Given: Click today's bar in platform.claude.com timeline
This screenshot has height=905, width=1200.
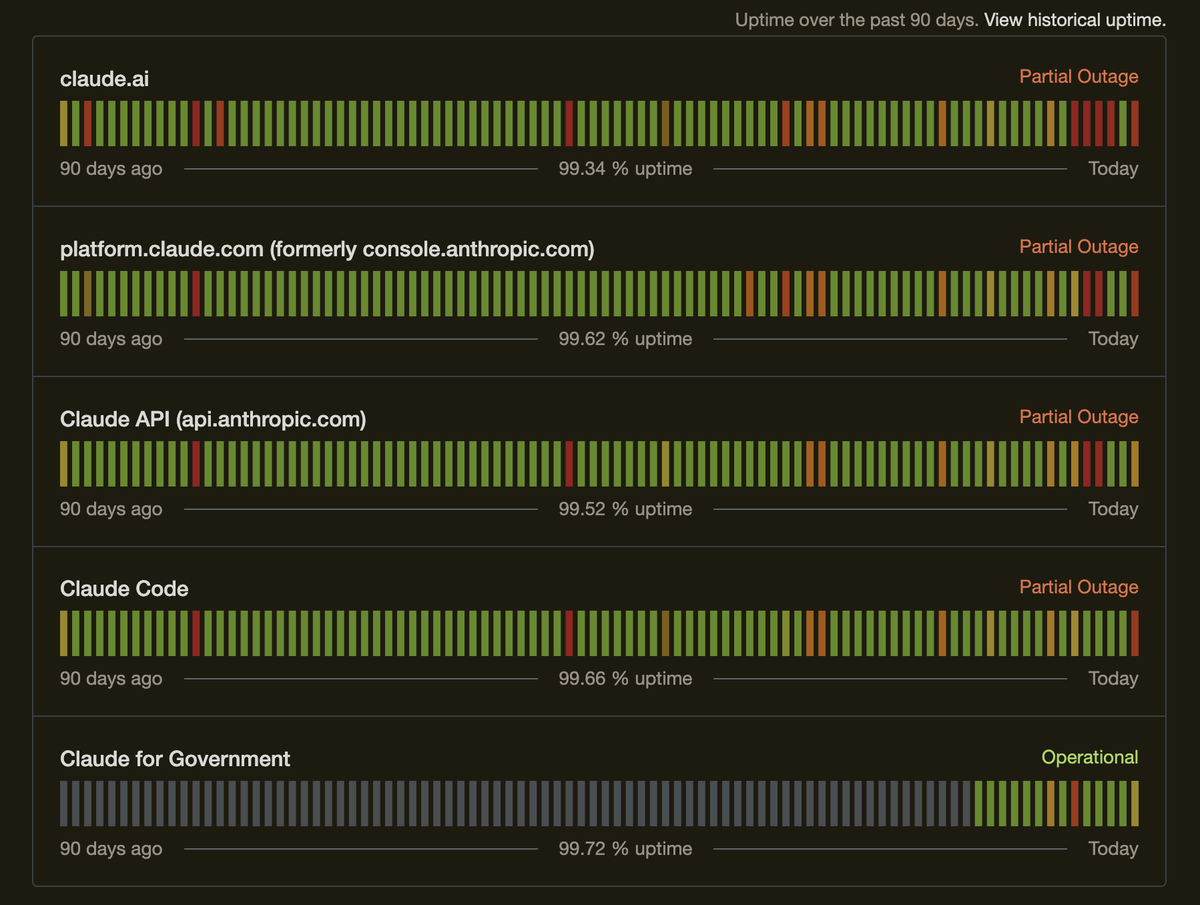Looking at the screenshot, I should [x=1135, y=294].
